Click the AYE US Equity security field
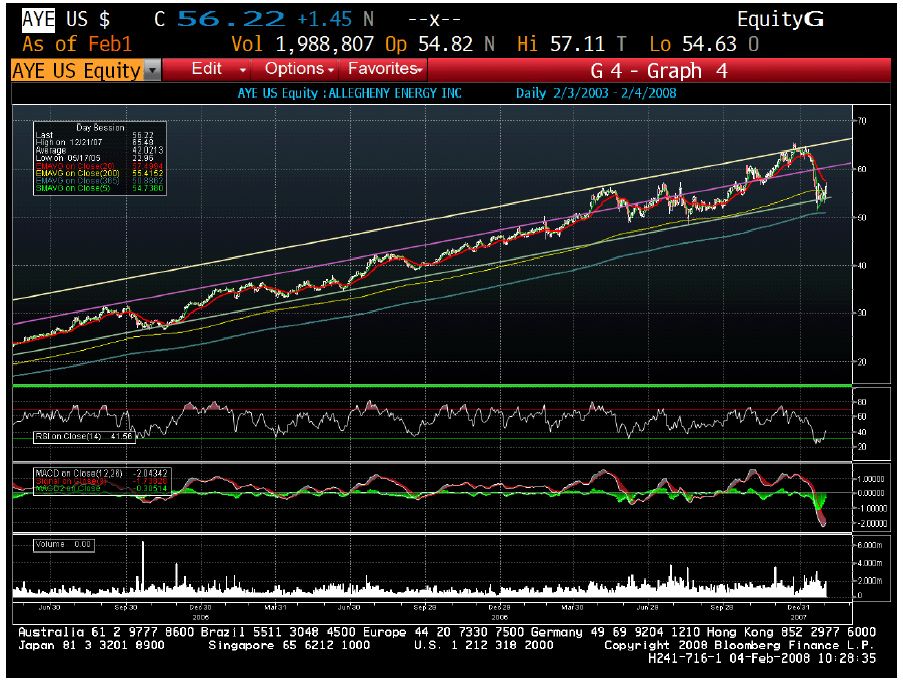 pos(77,70)
